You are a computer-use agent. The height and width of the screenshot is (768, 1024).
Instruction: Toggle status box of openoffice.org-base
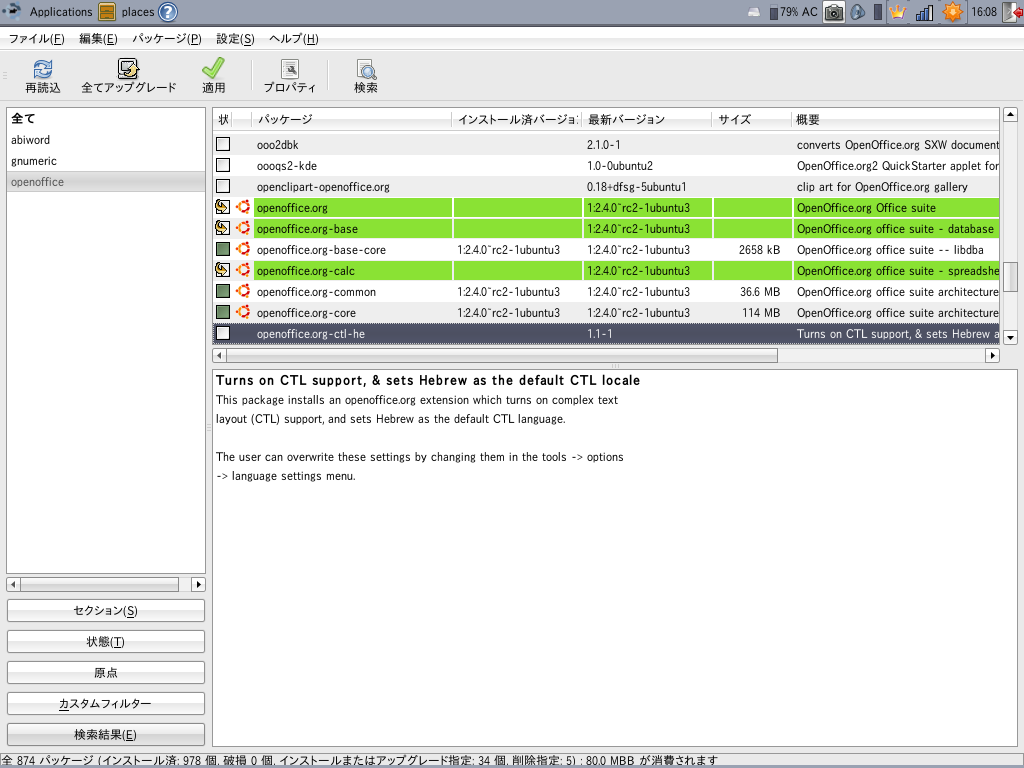pyautogui.click(x=223, y=229)
